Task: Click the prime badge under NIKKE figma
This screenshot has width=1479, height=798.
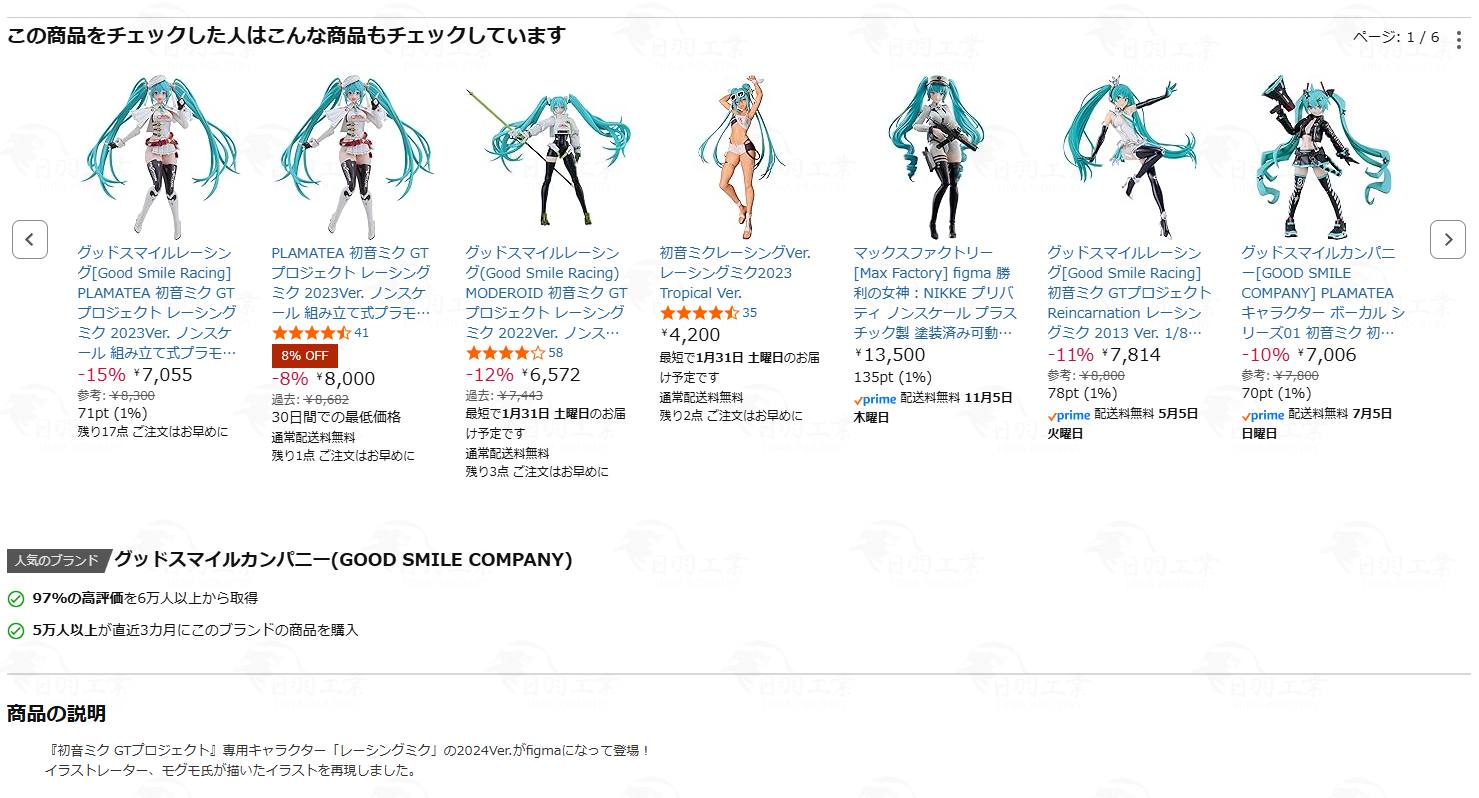Action: (875, 399)
